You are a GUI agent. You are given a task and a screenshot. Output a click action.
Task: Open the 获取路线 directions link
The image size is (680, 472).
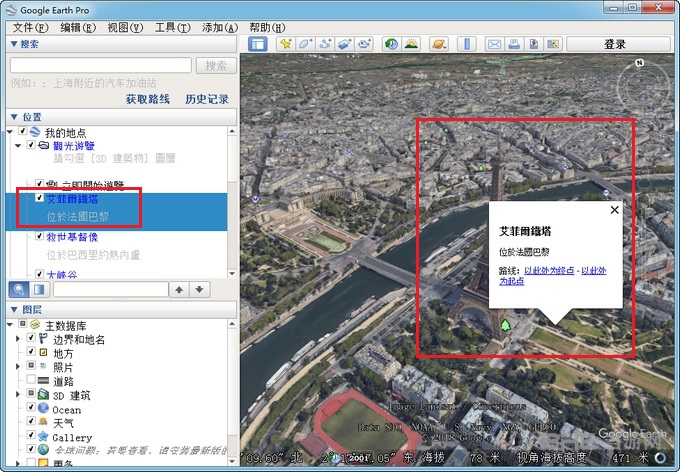pyautogui.click(x=148, y=99)
